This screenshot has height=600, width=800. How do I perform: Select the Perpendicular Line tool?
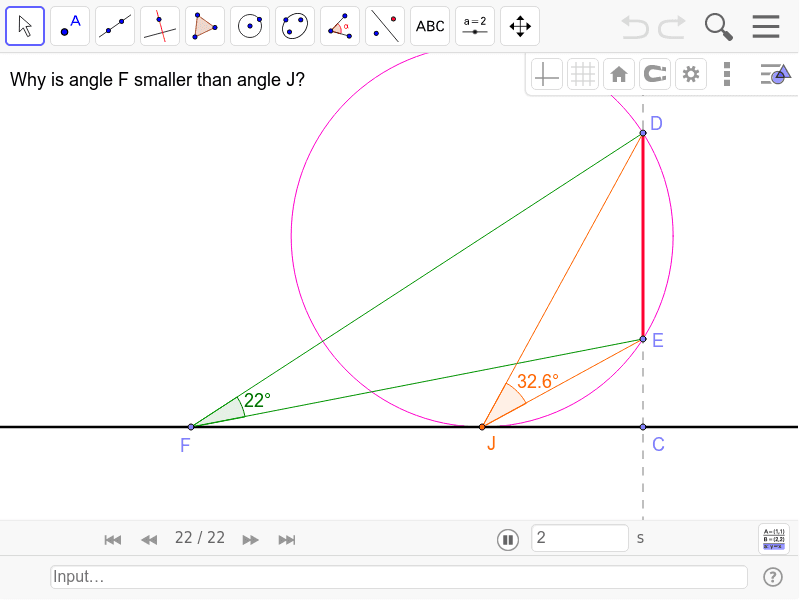point(159,26)
